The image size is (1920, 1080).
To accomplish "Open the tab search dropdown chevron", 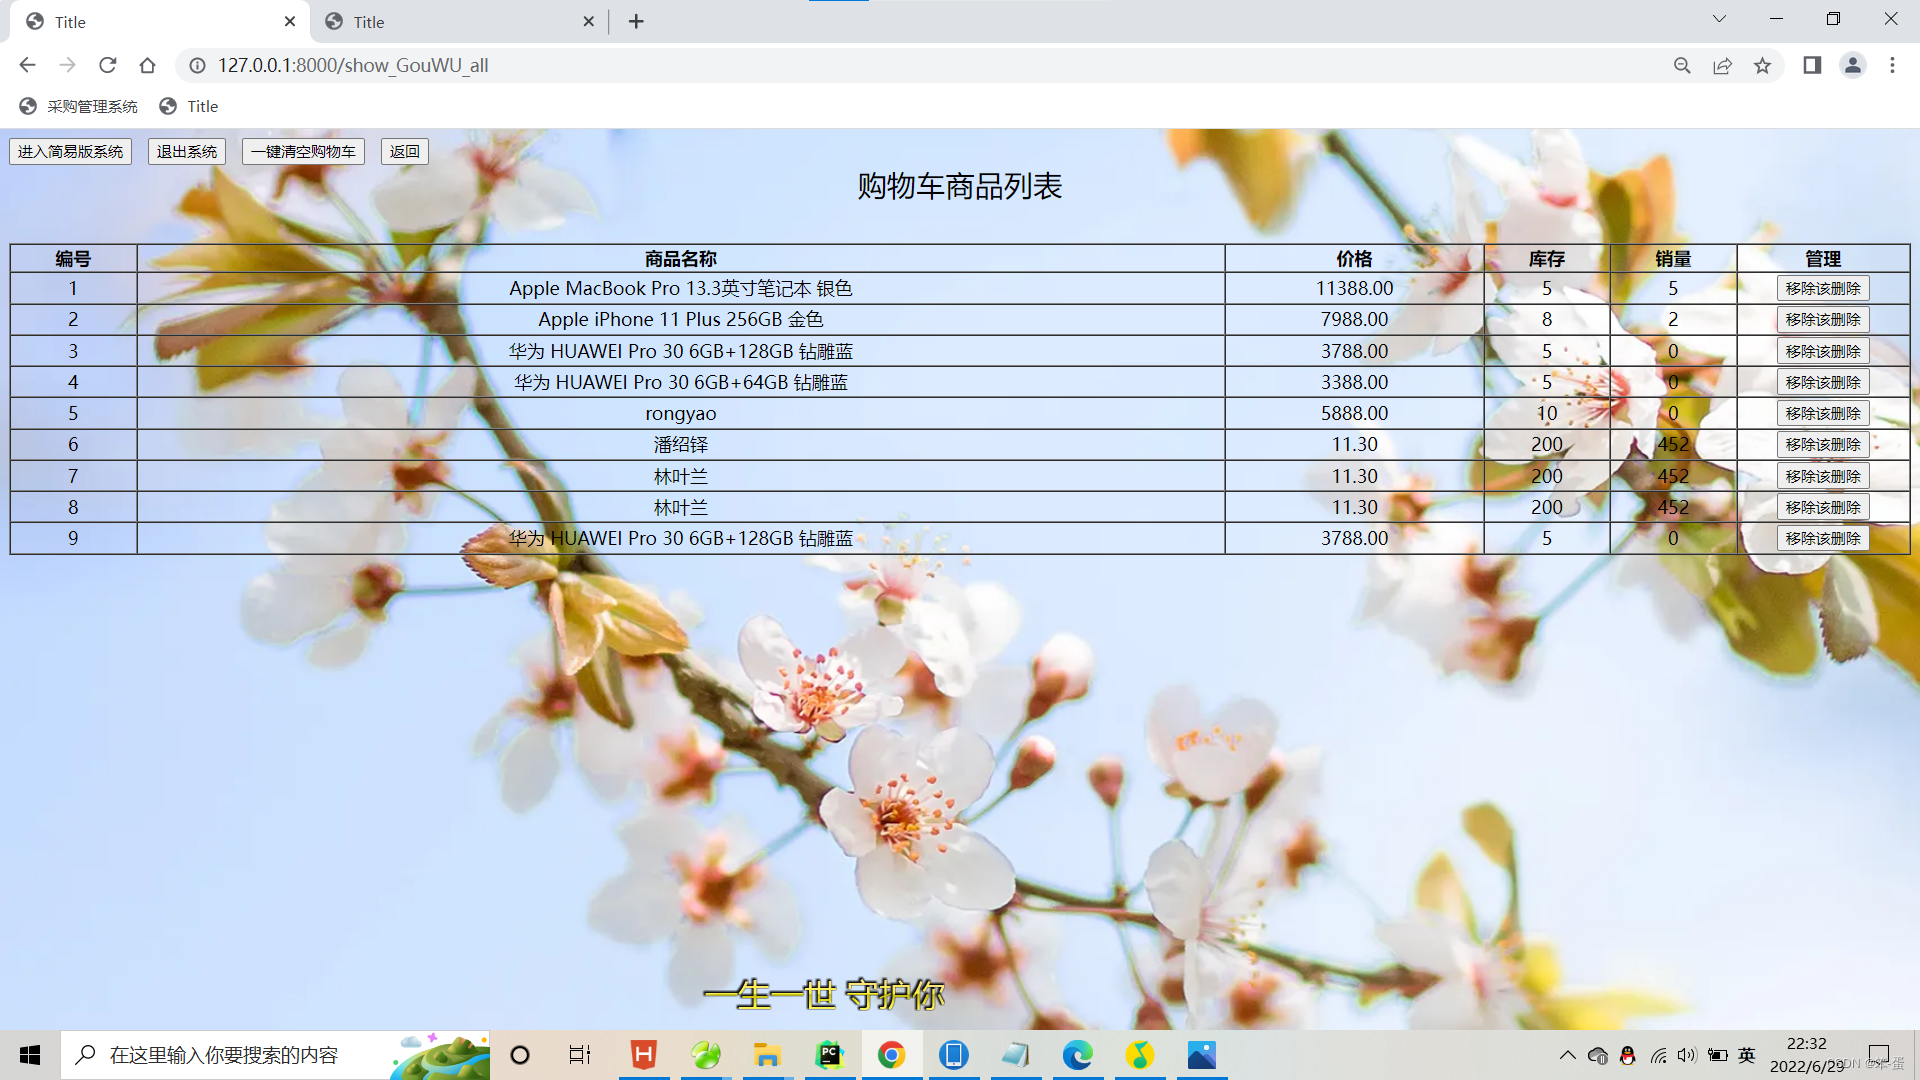I will coord(1719,19).
